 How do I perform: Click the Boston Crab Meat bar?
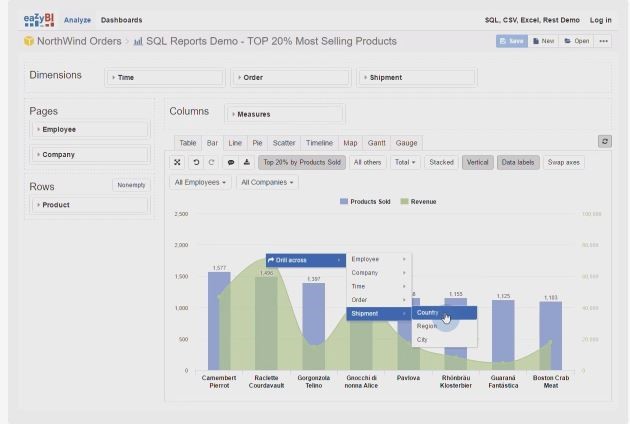pos(550,336)
